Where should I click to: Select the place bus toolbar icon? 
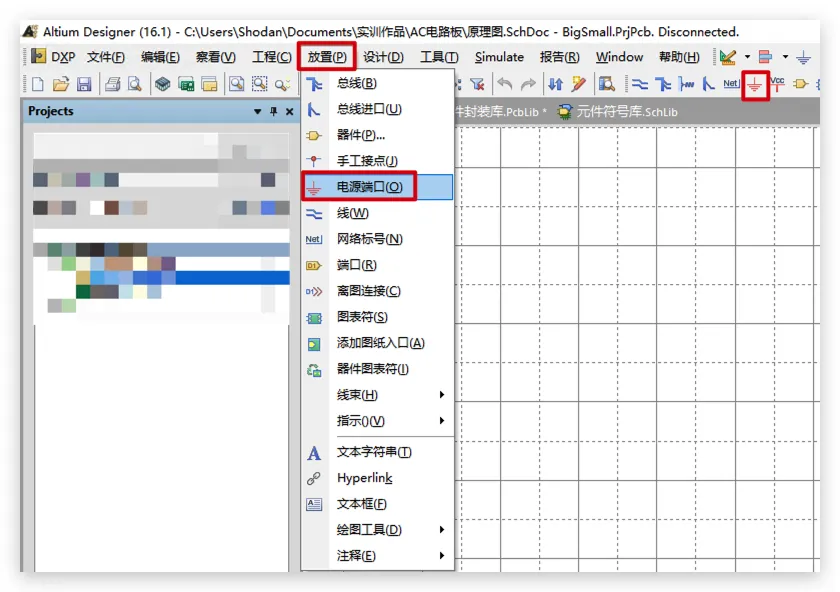[x=663, y=84]
